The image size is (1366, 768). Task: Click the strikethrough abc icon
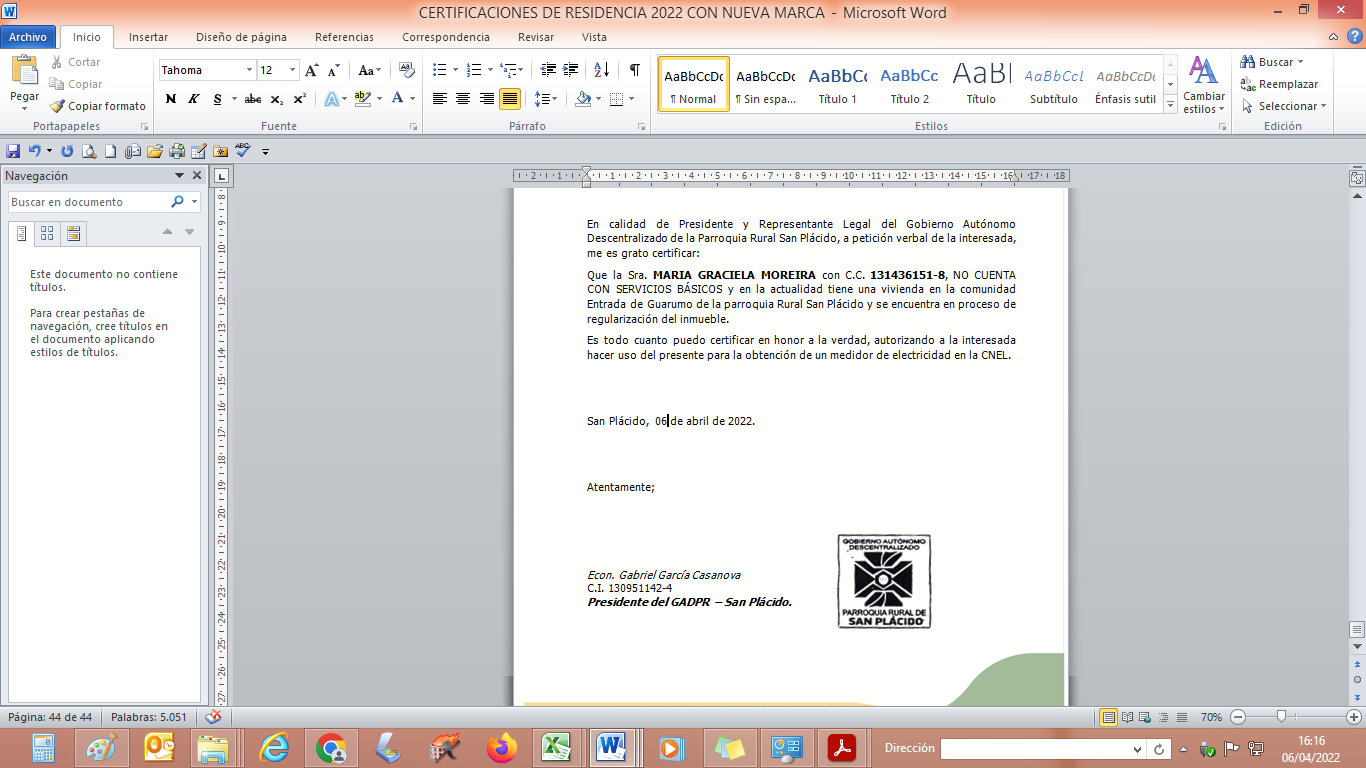tap(253, 99)
